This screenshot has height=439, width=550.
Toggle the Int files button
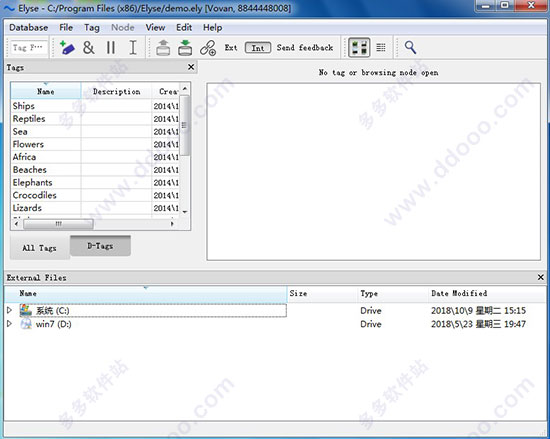tap(258, 48)
